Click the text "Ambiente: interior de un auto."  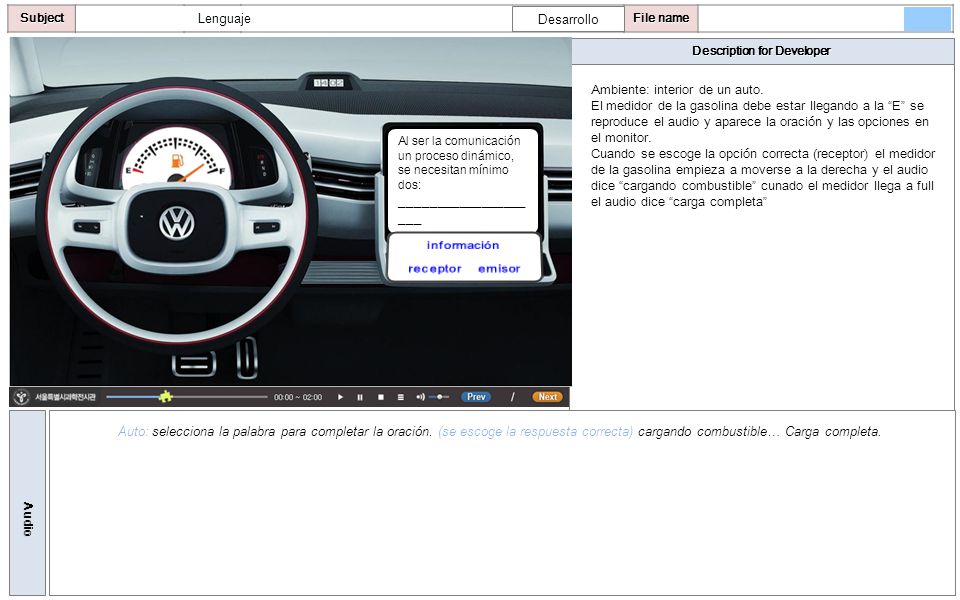click(677, 89)
